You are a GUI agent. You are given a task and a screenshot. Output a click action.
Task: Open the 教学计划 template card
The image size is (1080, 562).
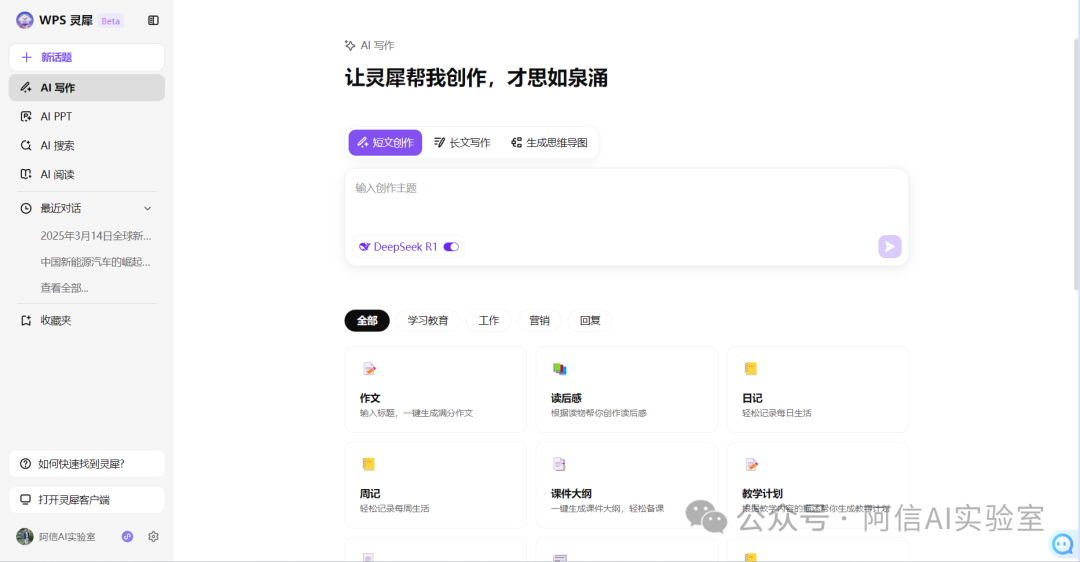pyautogui.click(x=818, y=486)
